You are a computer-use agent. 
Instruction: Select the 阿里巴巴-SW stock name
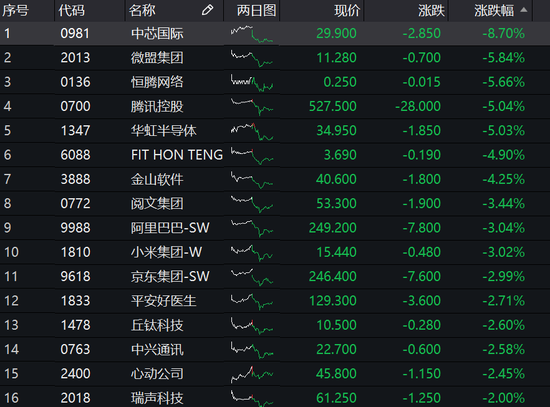(170, 228)
